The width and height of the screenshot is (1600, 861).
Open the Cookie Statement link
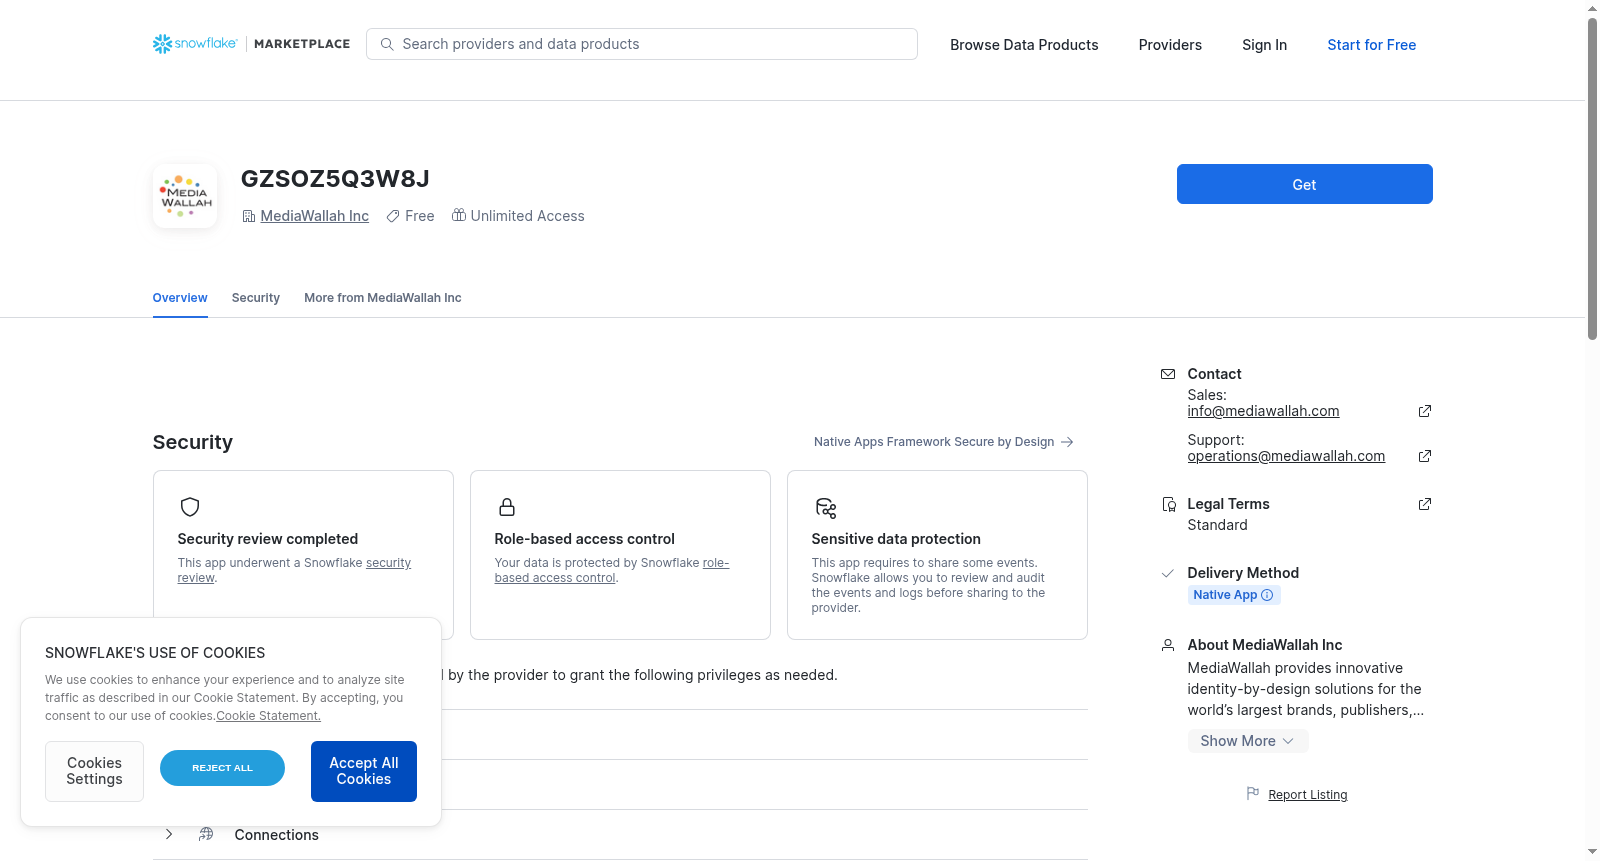268,716
